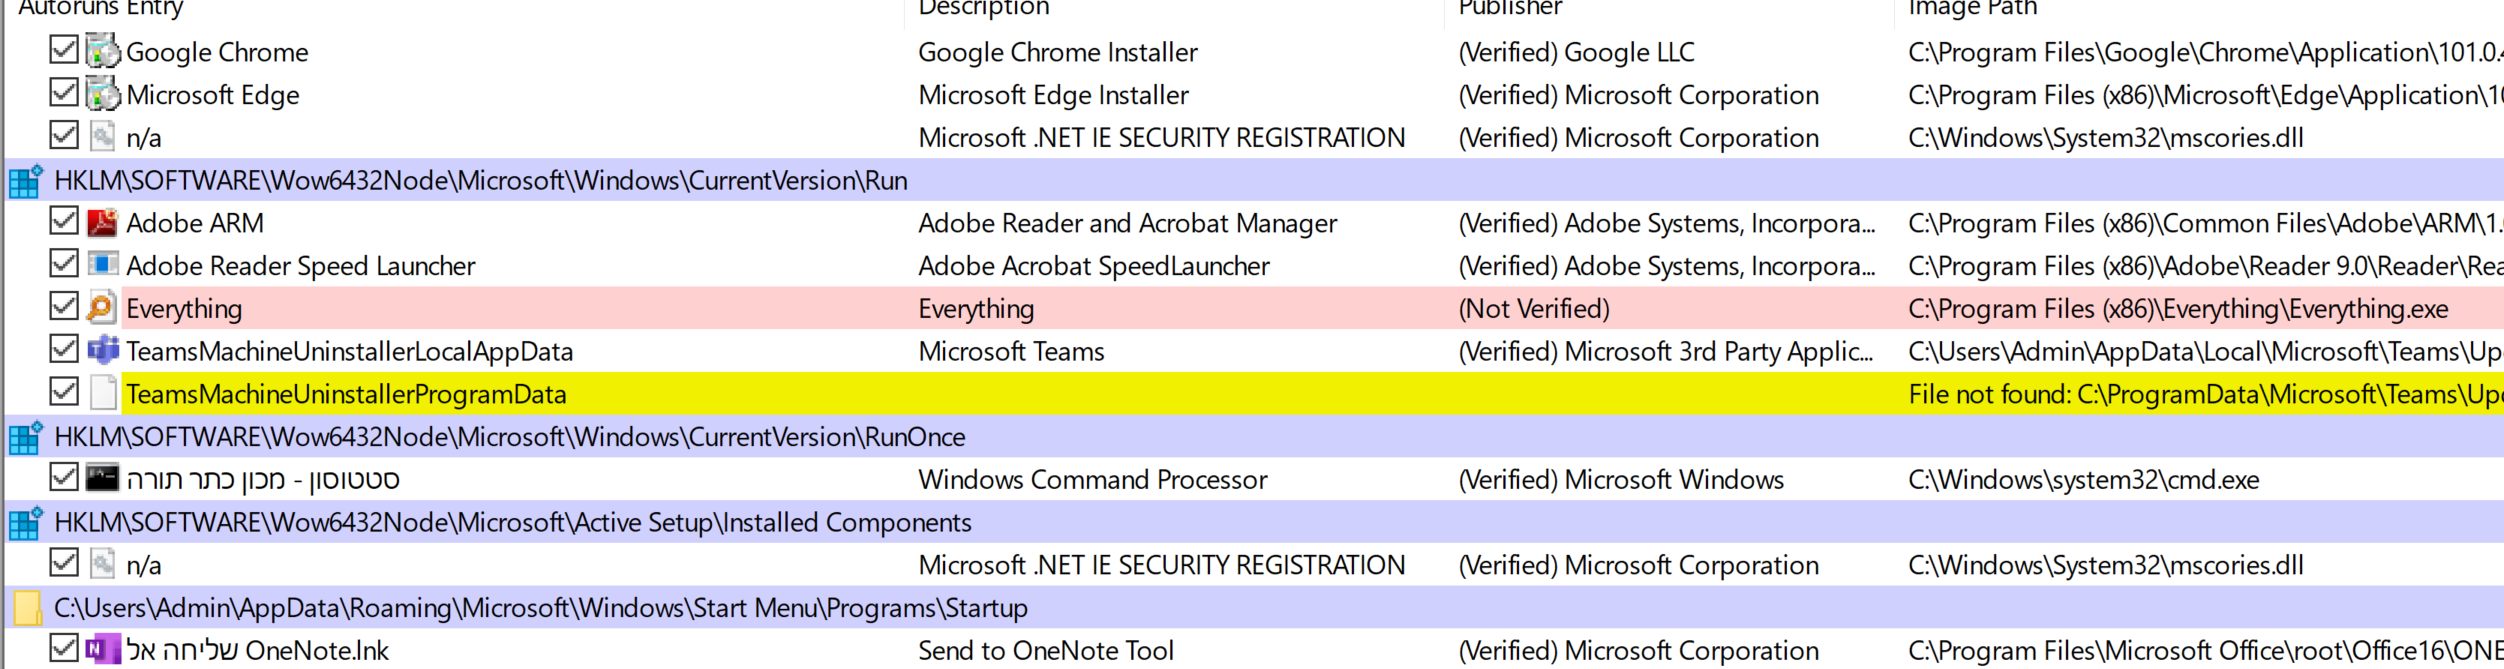
Task: Click "(Verified) Microsoft 3rd Party Applic..." publisher
Action: (x=1666, y=352)
